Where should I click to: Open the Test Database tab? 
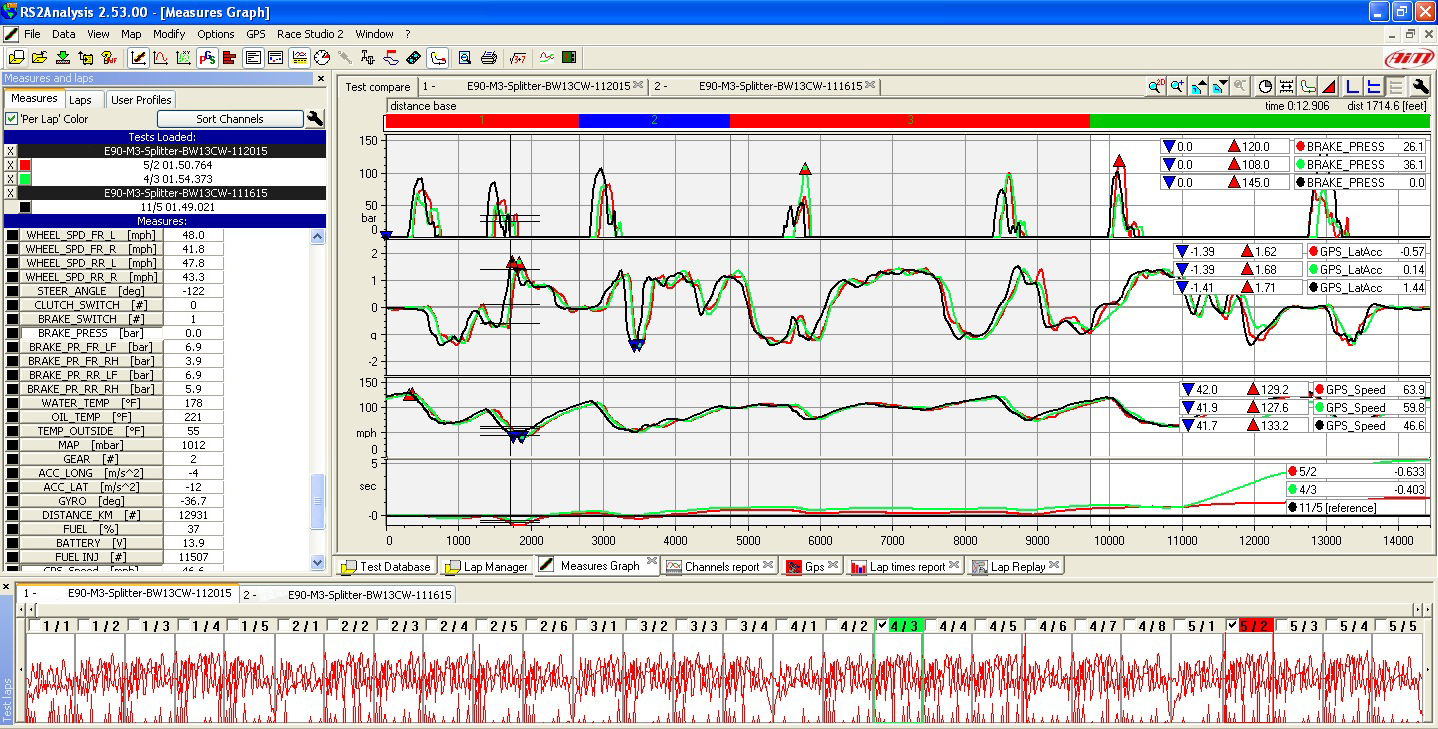point(386,566)
